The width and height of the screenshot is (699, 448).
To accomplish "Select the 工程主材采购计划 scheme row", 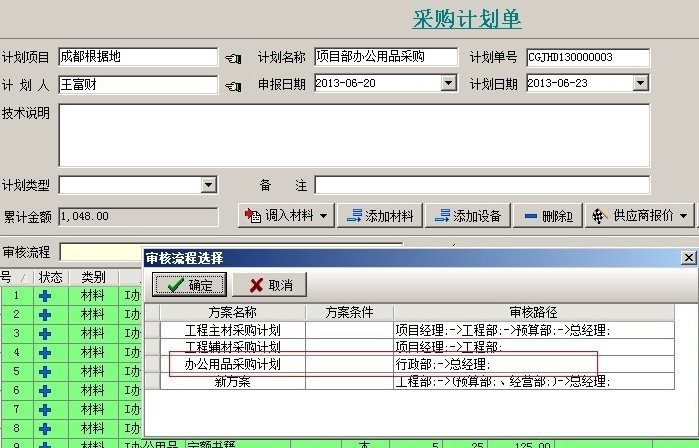I will point(233,329).
